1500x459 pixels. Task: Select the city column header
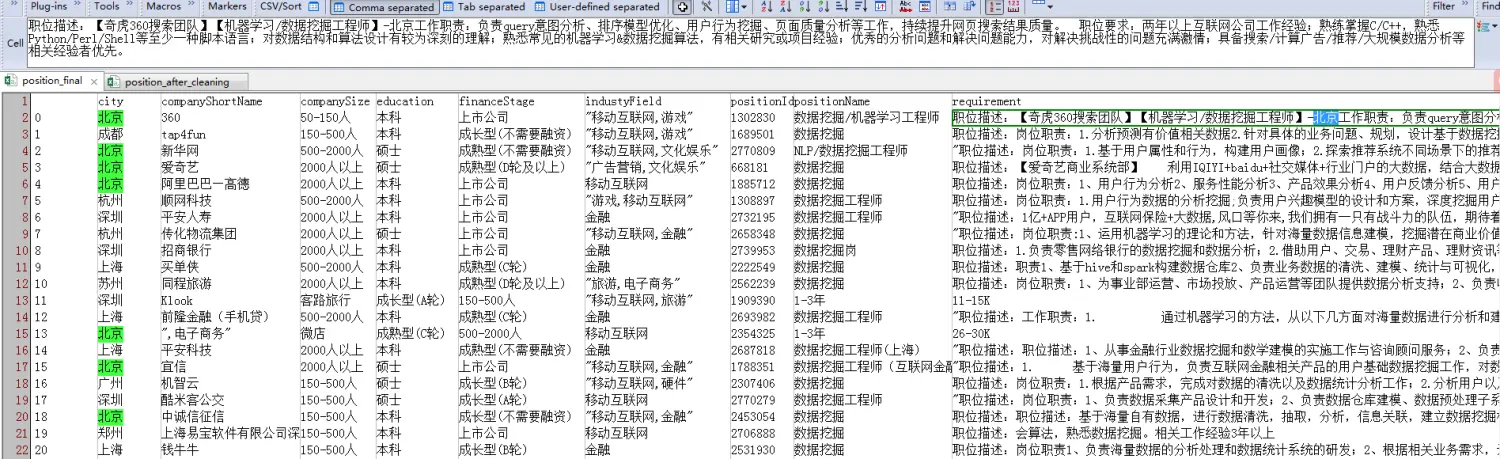(110, 102)
